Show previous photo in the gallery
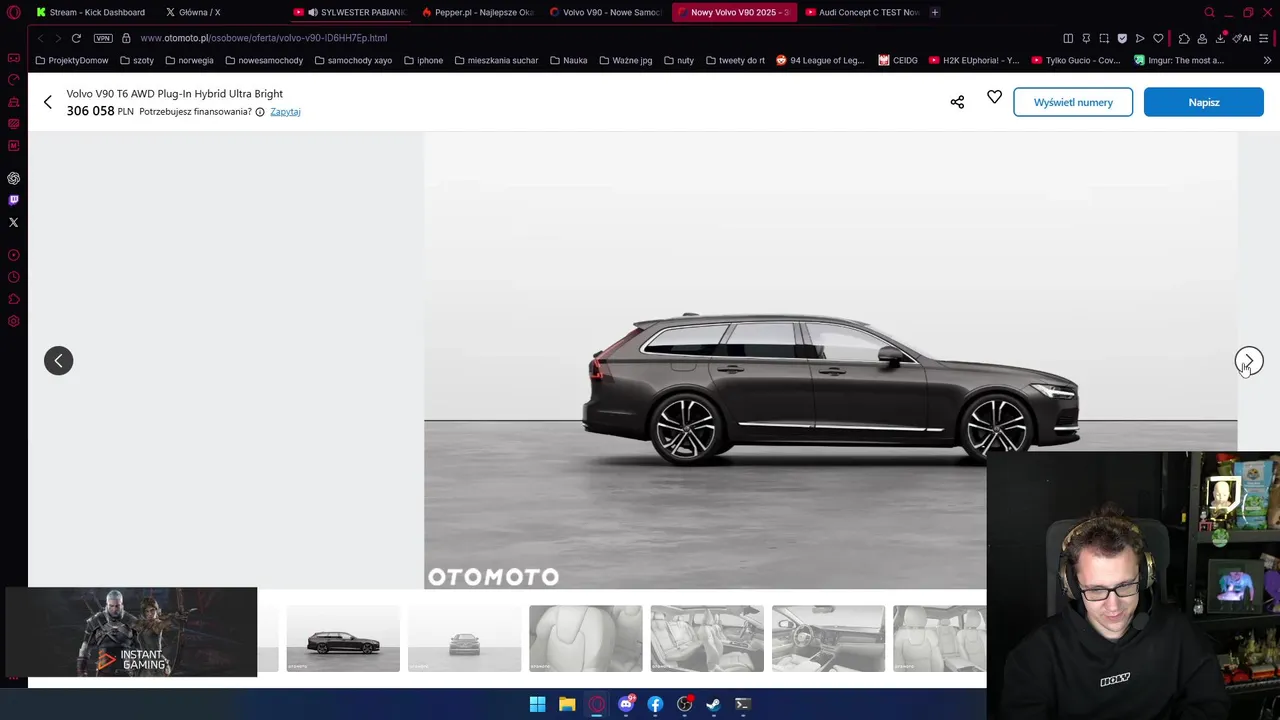This screenshot has width=1280, height=720. point(58,361)
